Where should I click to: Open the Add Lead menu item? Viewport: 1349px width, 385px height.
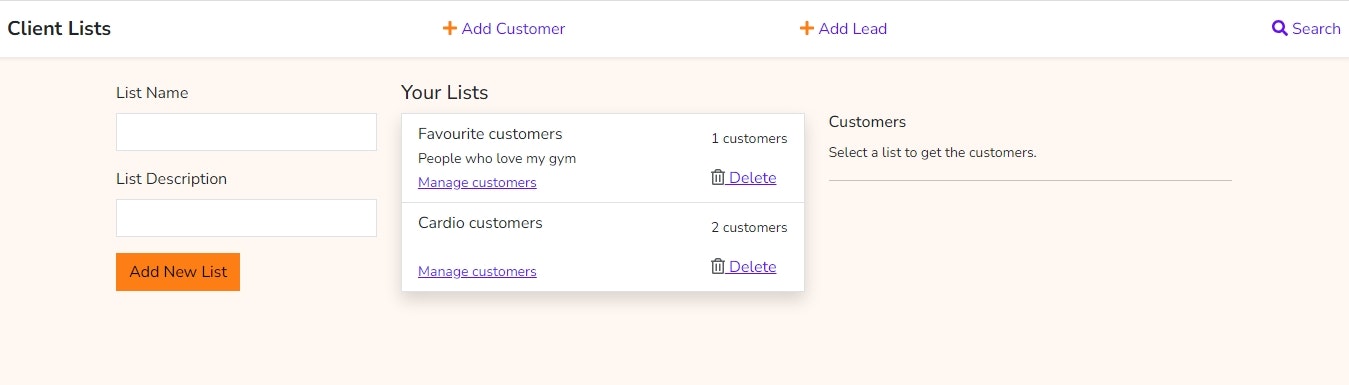pos(843,29)
